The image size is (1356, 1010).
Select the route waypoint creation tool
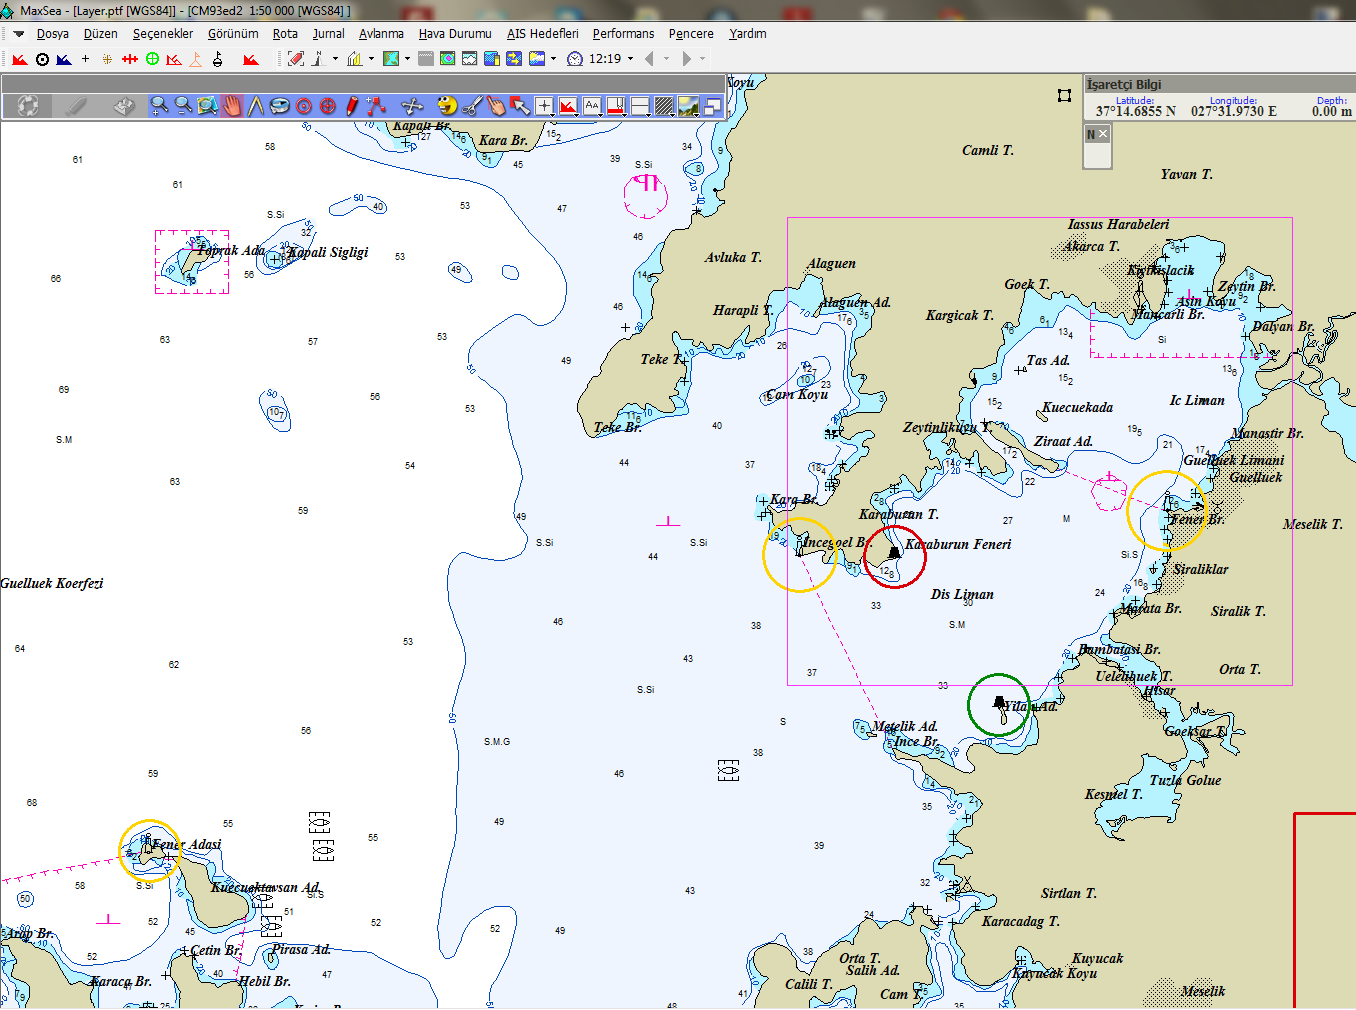pos(376,105)
